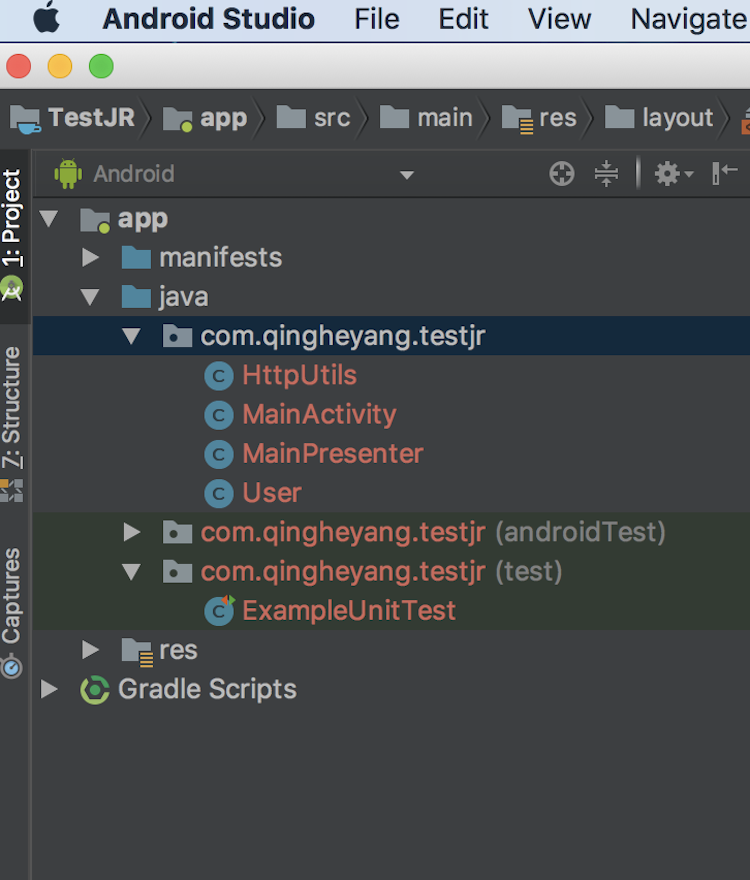Collapse the app module node

49,218
